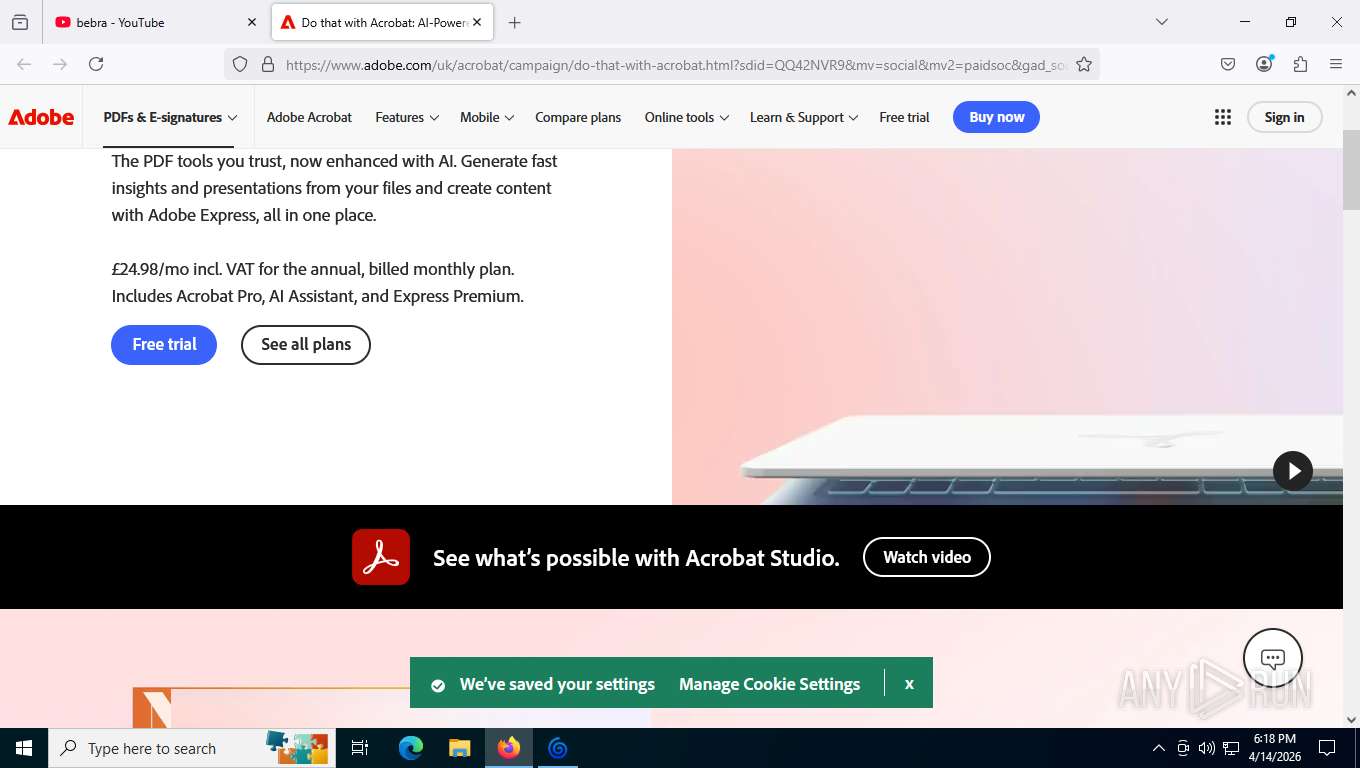Launch Microsoft Edge from the taskbar
Screen dimensions: 1360x768
click(x=411, y=748)
